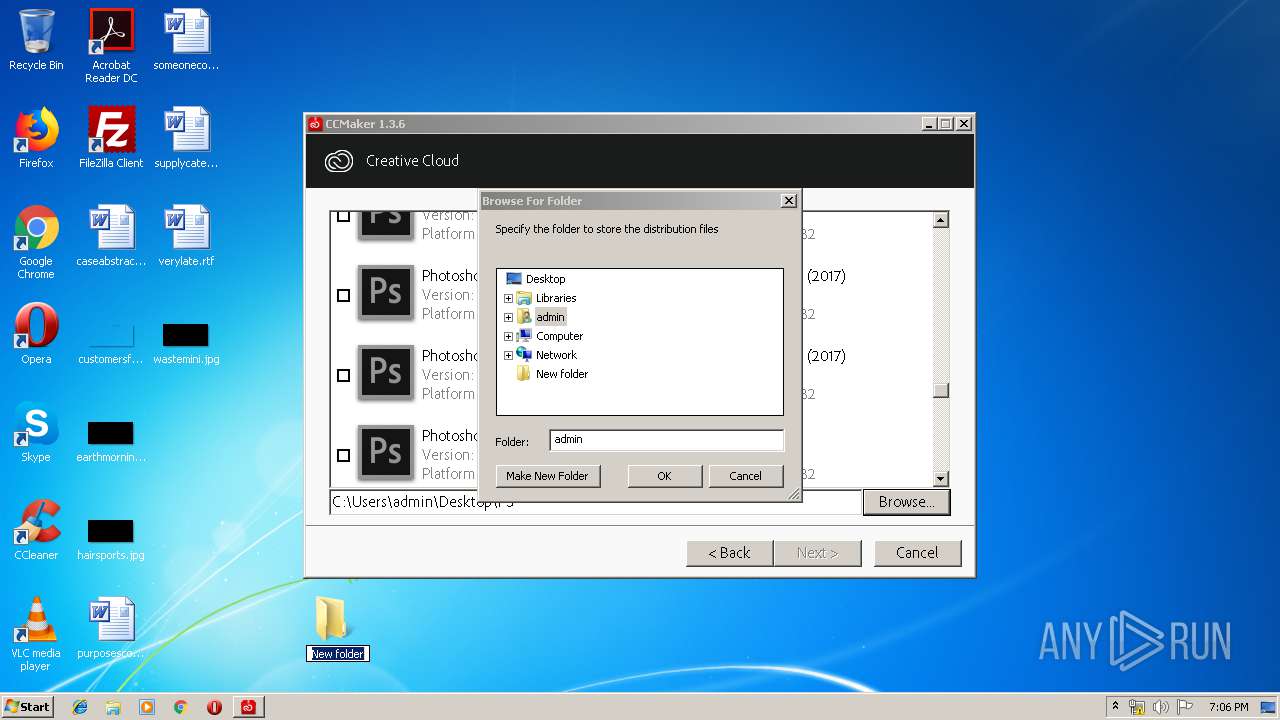Select the someoneco... Word document icon
Image resolution: width=1280 pixels, height=720 pixels.
coord(186,40)
